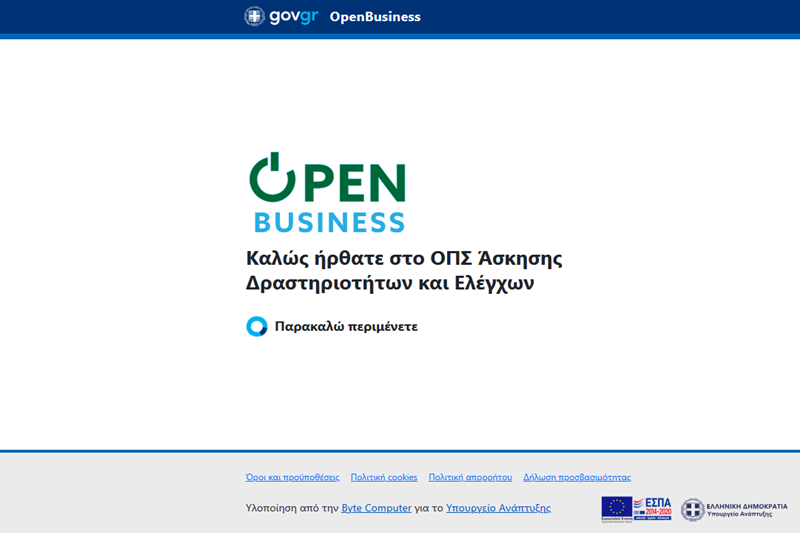
Task: Open the OpenBusiness header title
Action: [x=375, y=17]
